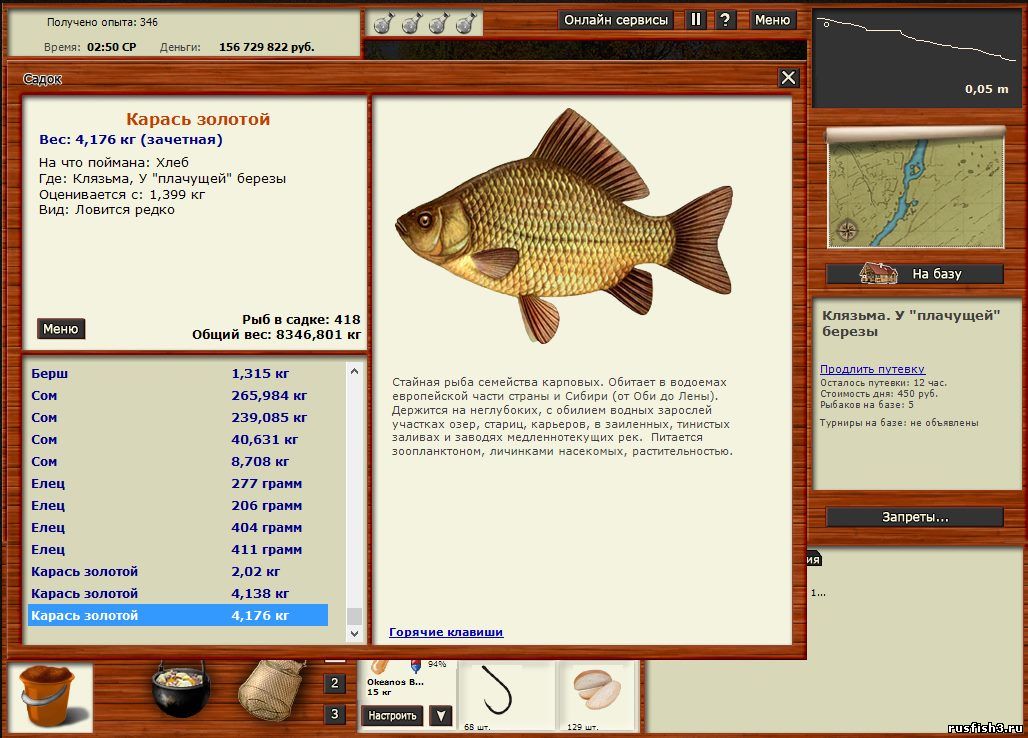The height and width of the screenshot is (738, 1028).
Task: Select Елец 411 грамм row
Action: point(178,549)
